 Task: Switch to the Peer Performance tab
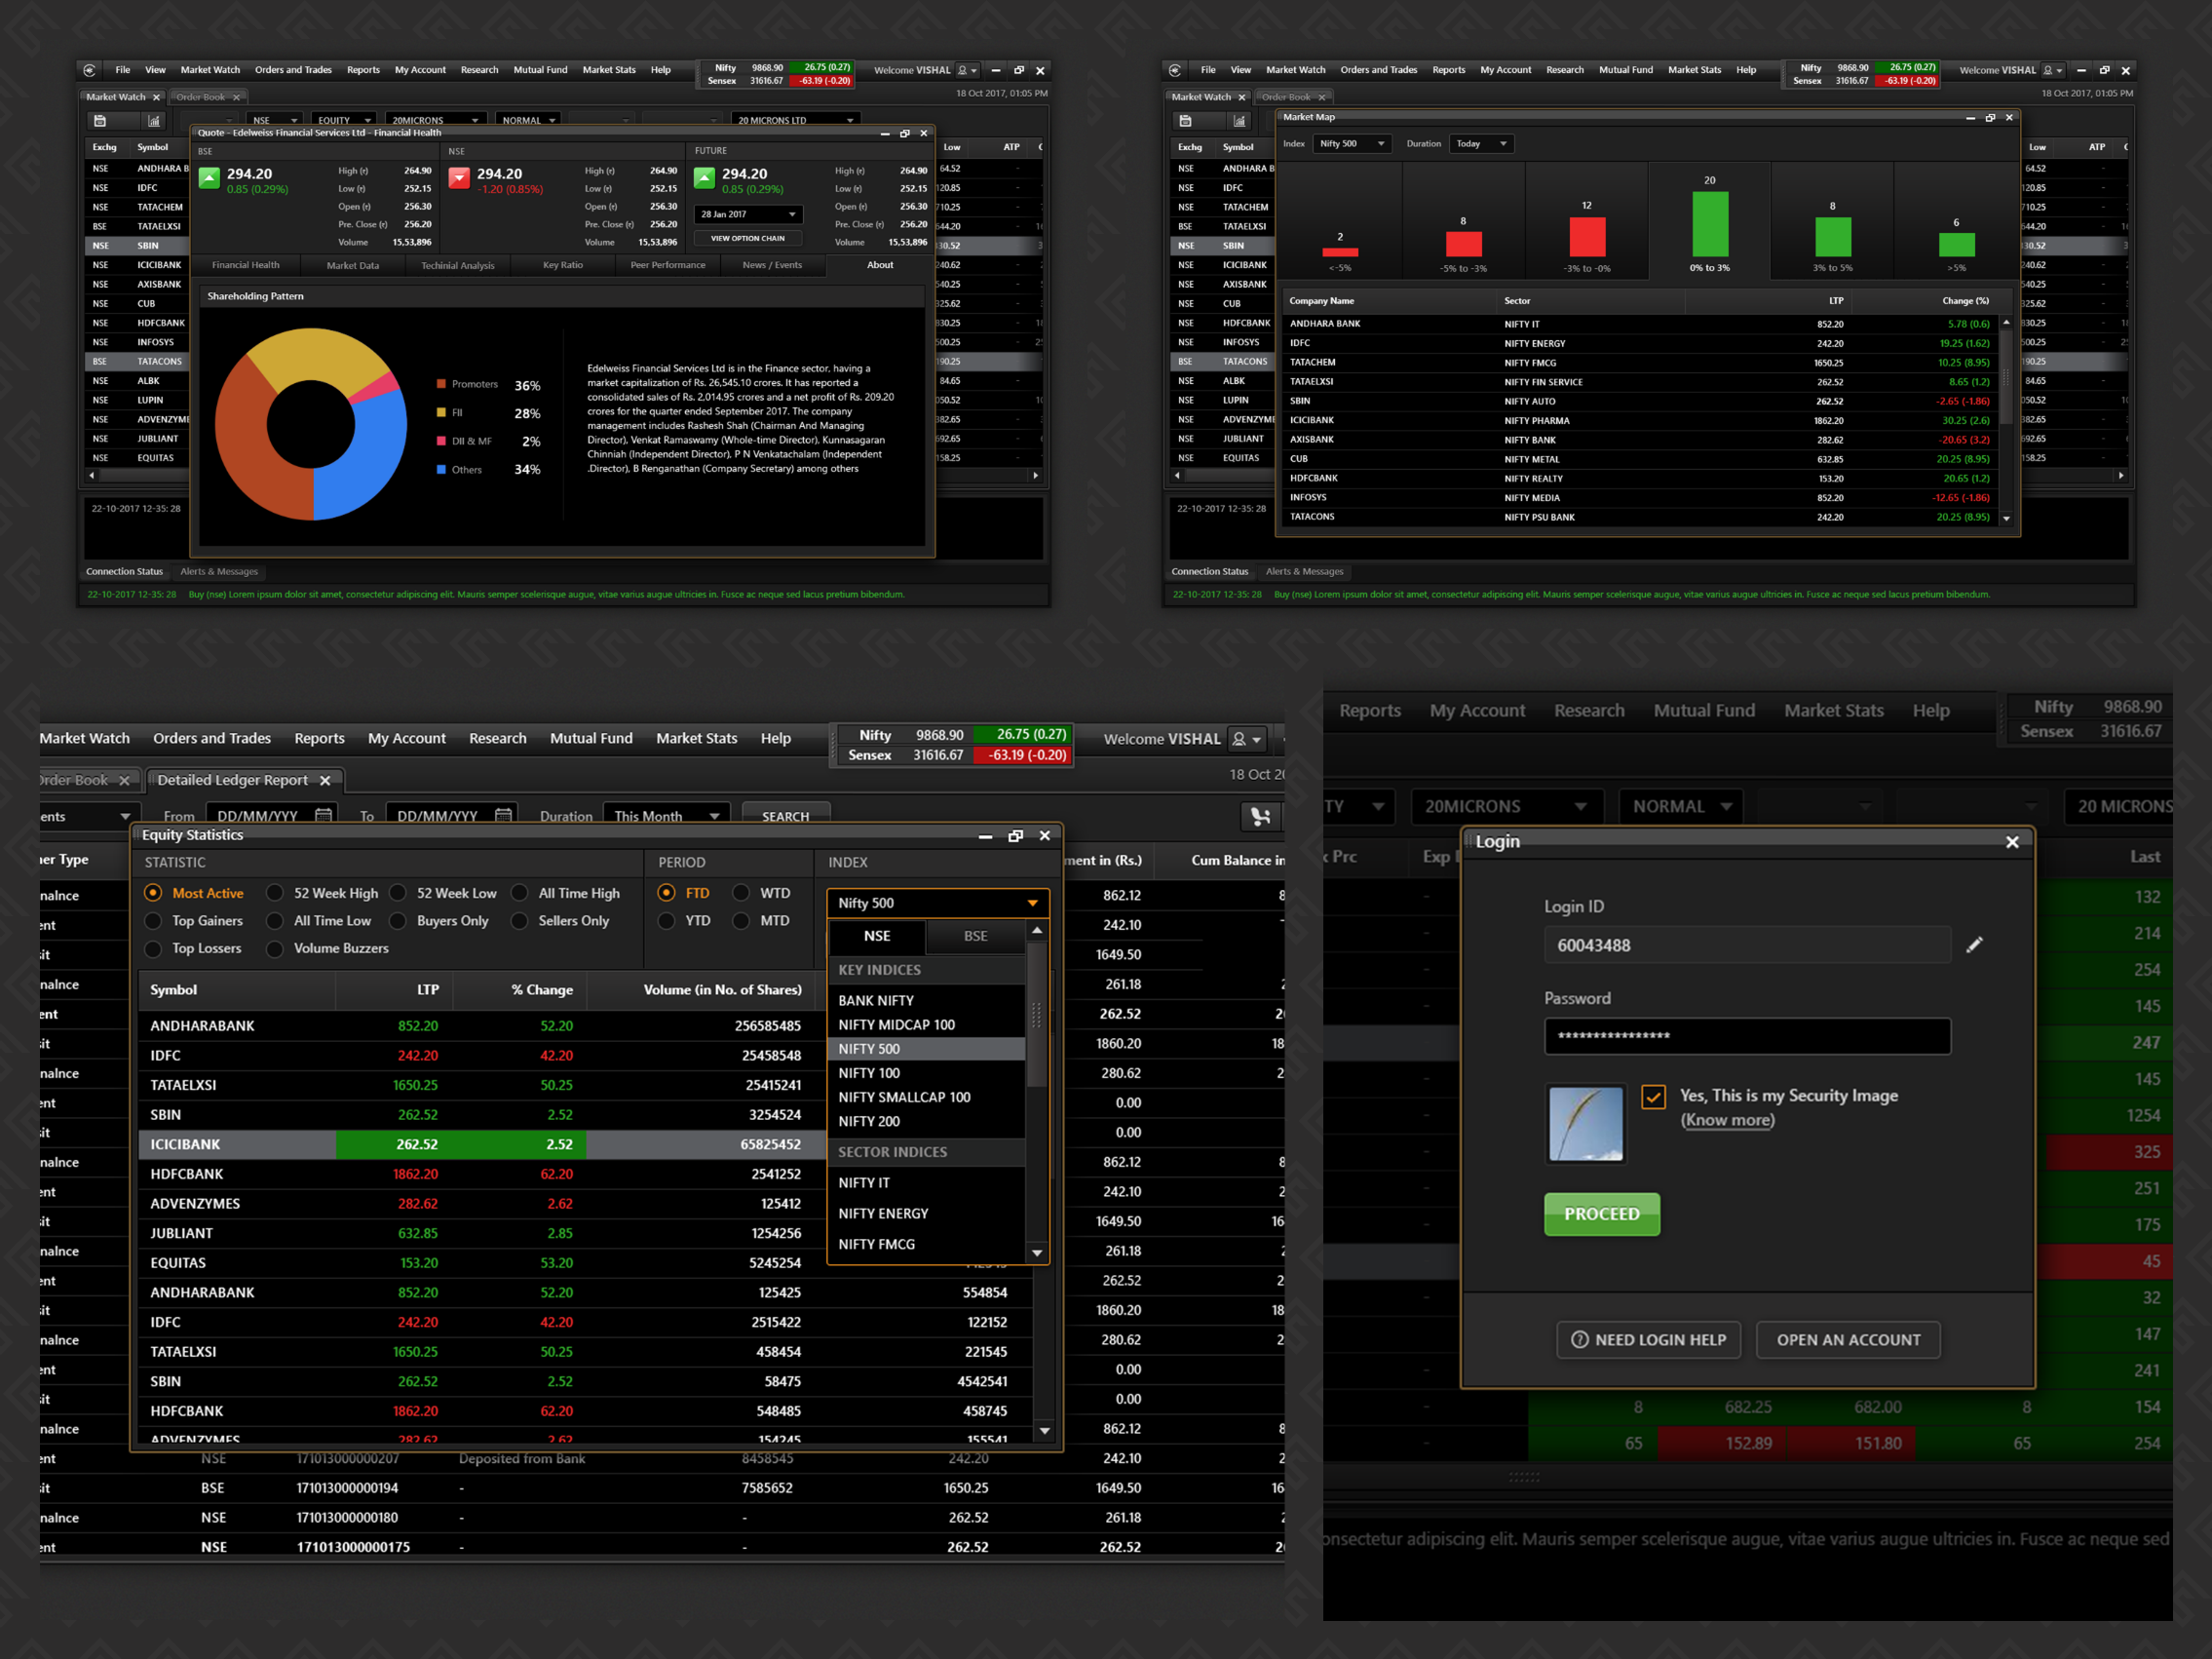(x=668, y=265)
